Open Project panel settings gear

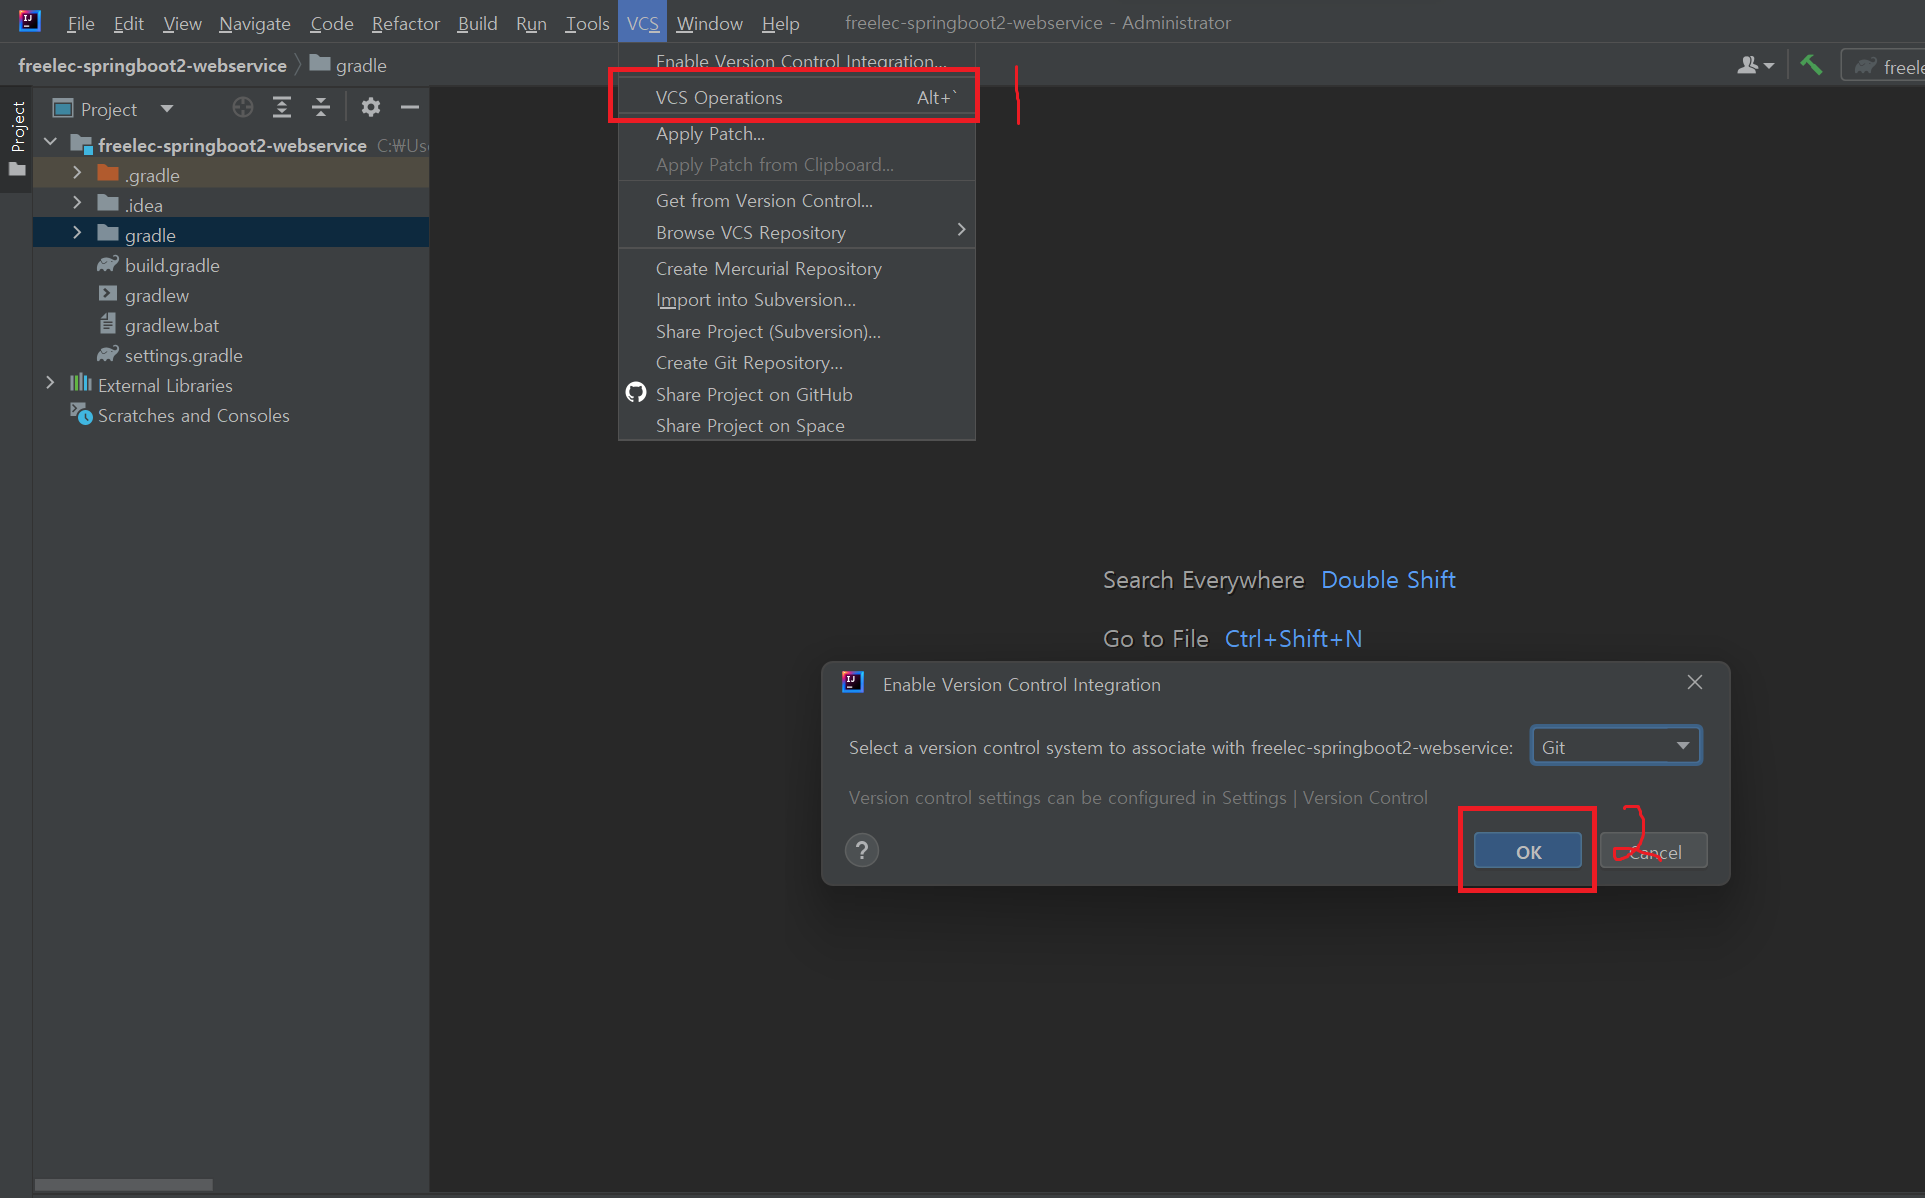coord(370,108)
